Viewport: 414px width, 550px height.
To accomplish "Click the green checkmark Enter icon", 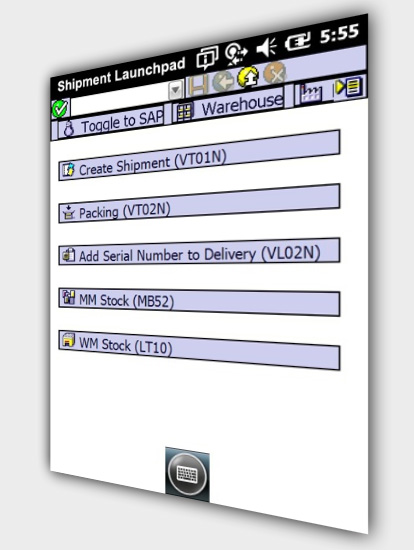I will click(60, 108).
